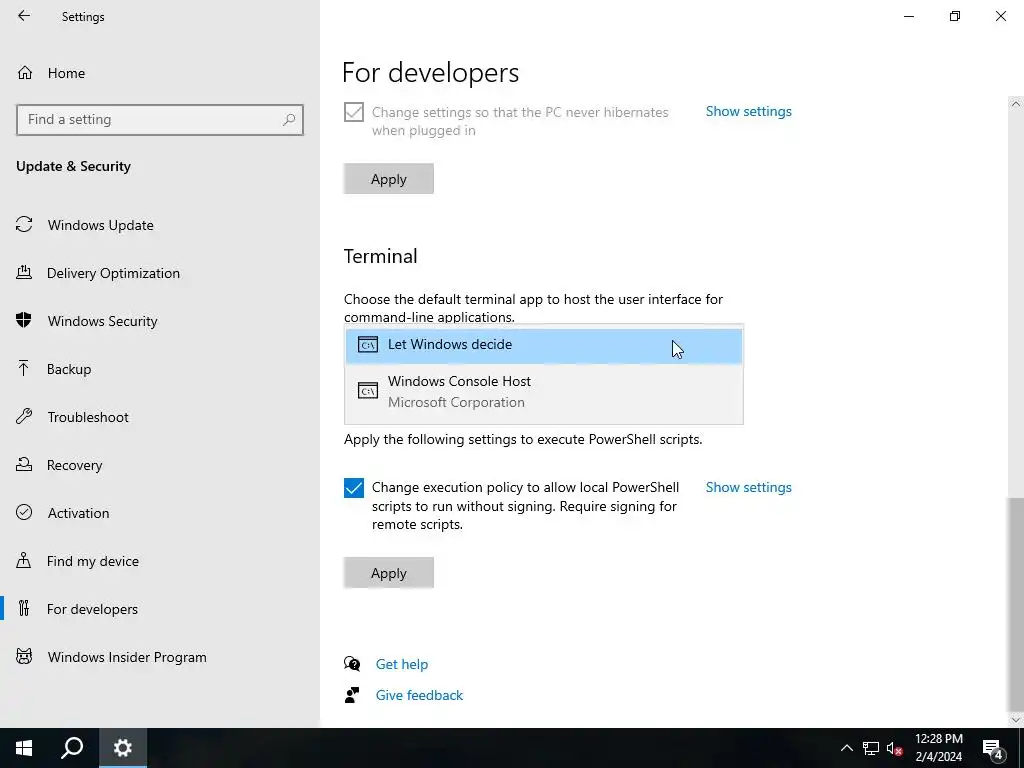Click the For developers tools icon
This screenshot has width=1024, height=768.
coord(24,608)
